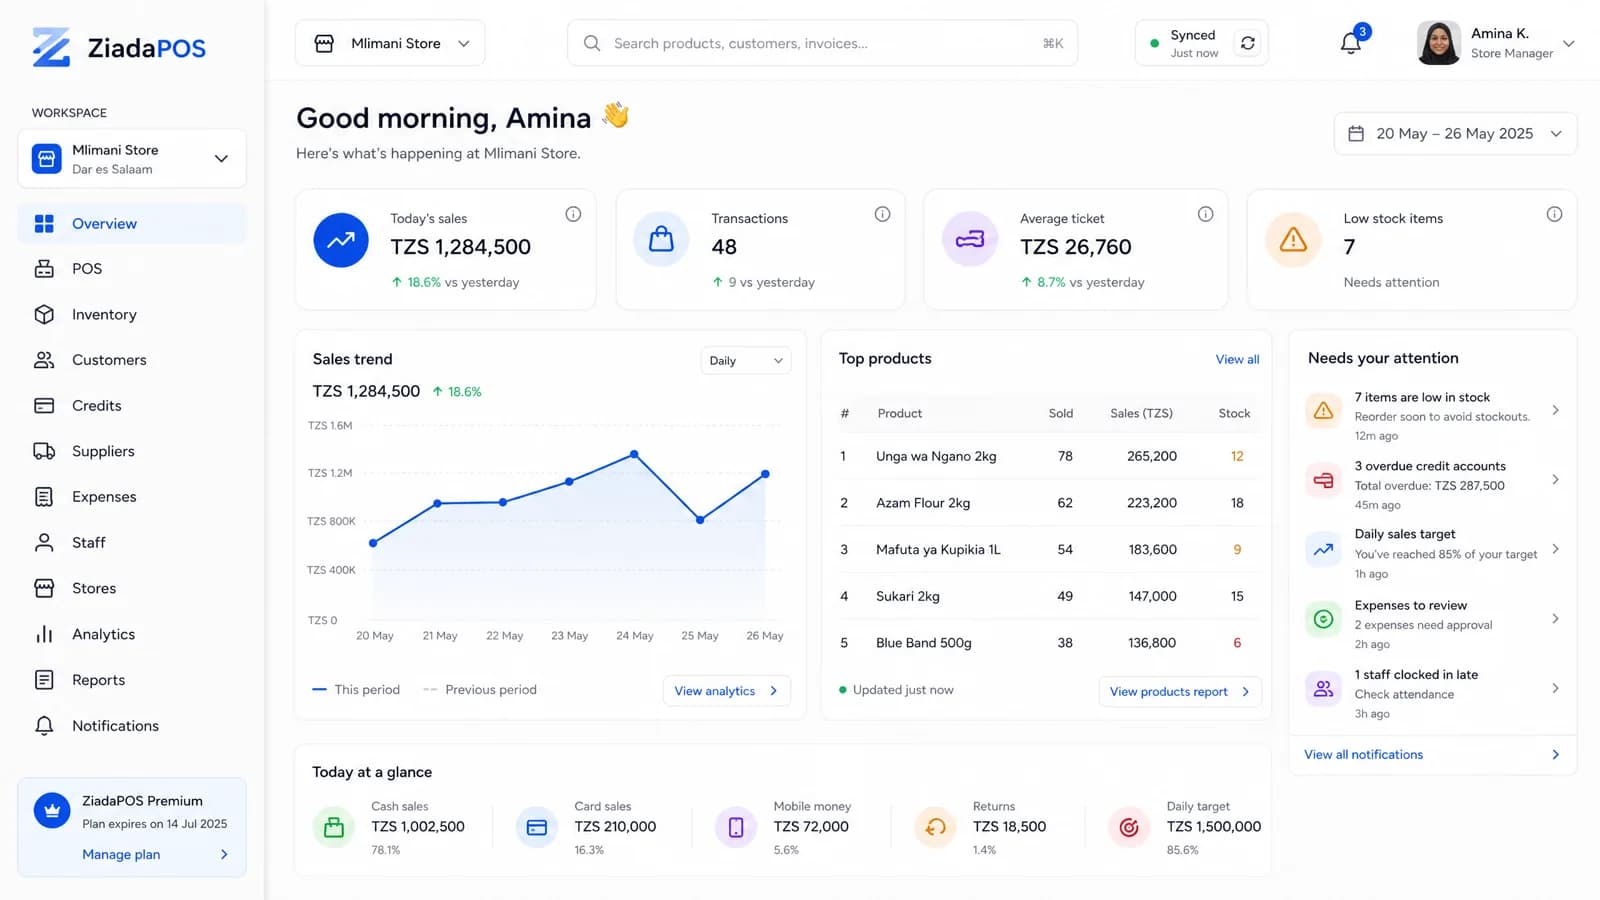Click the Manage plan link

(x=121, y=855)
